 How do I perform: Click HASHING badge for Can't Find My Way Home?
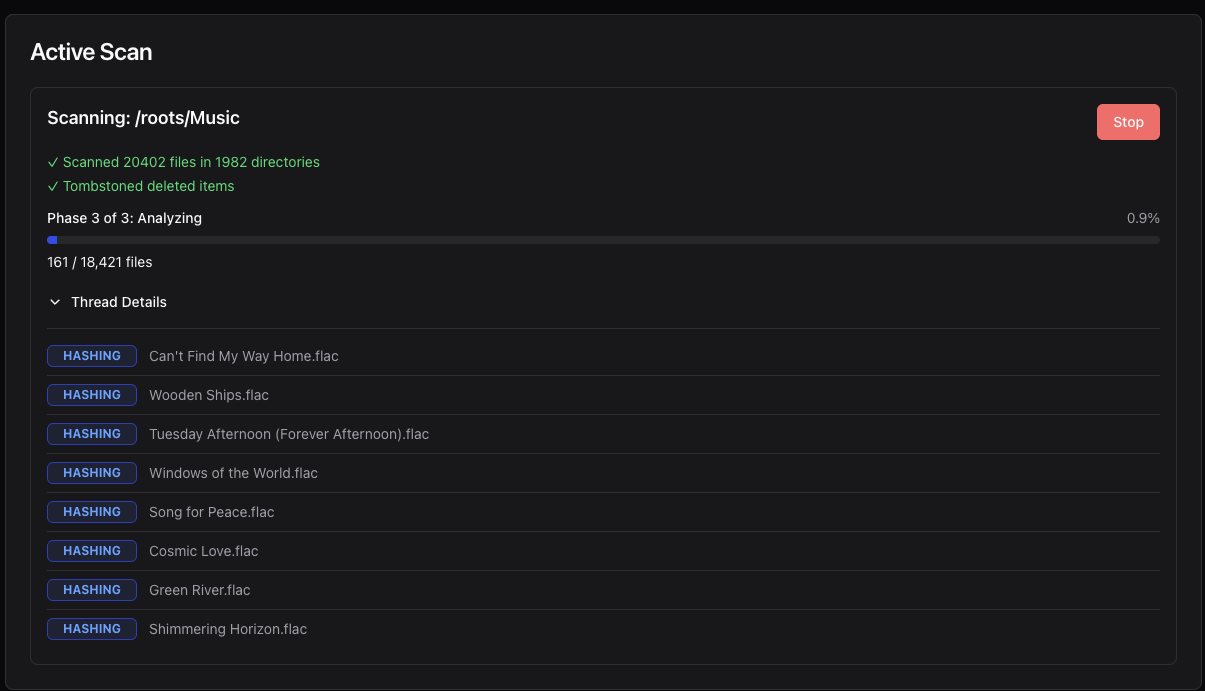(92, 356)
